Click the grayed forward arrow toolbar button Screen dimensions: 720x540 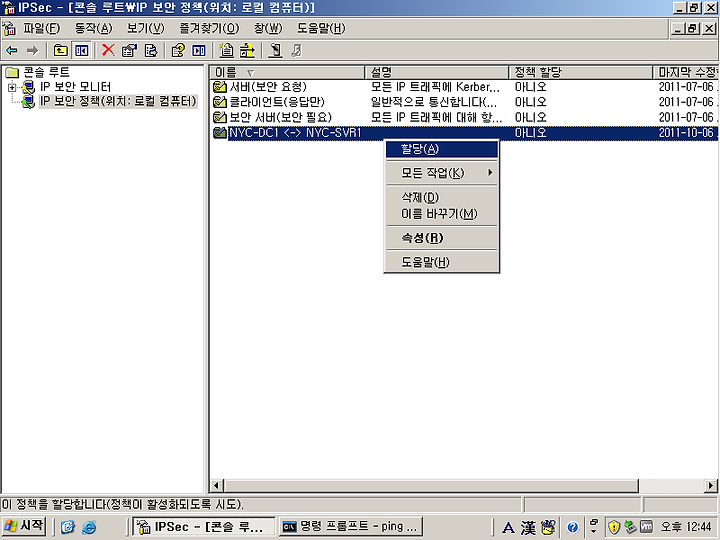click(32, 51)
